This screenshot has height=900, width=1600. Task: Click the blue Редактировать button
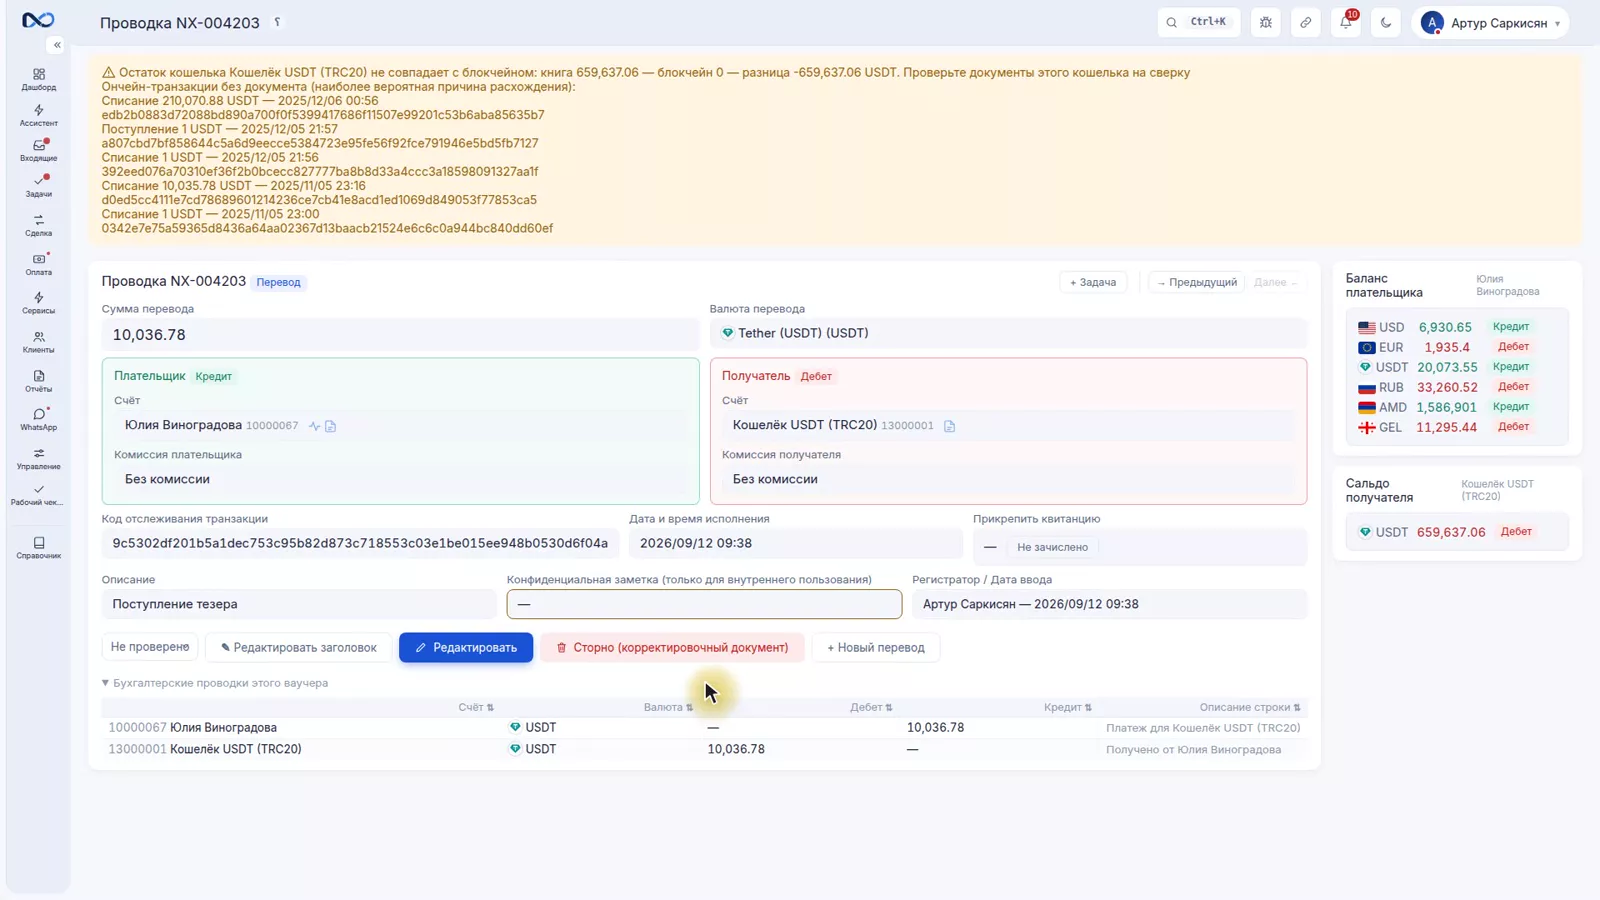tap(466, 647)
